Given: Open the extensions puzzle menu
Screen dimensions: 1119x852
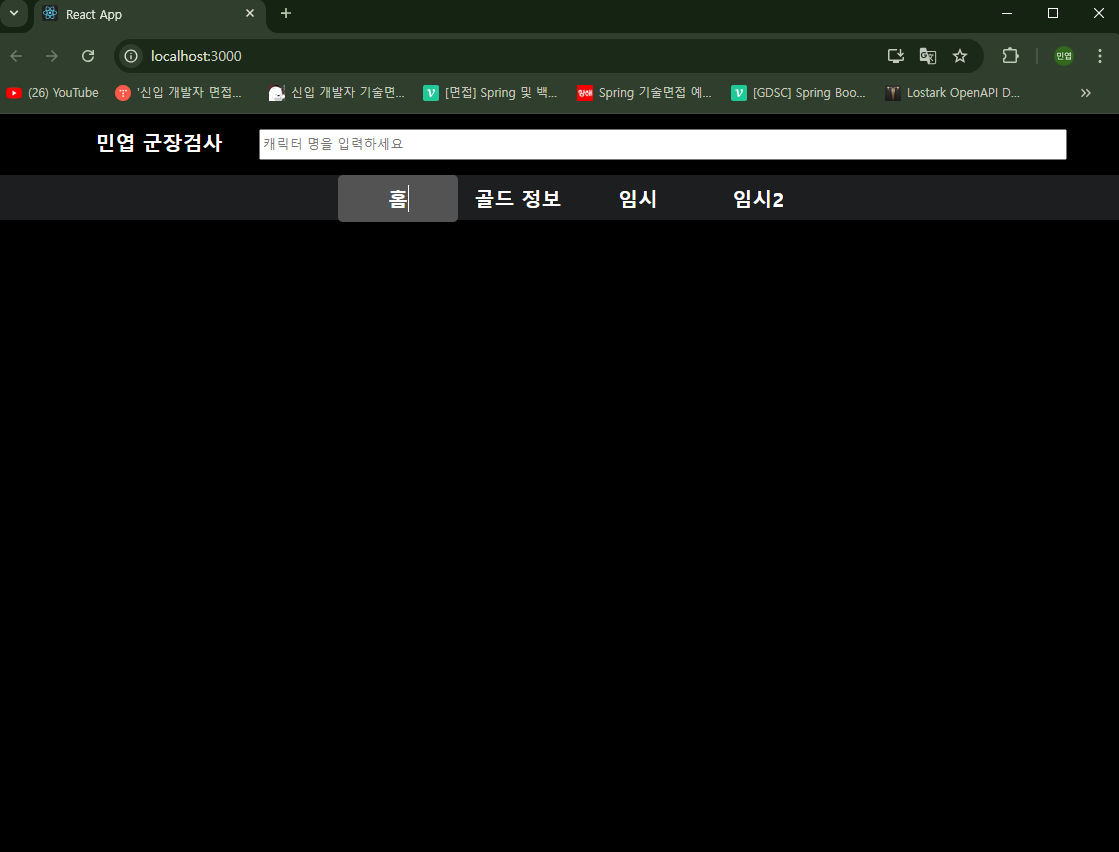Looking at the screenshot, I should coord(1011,56).
